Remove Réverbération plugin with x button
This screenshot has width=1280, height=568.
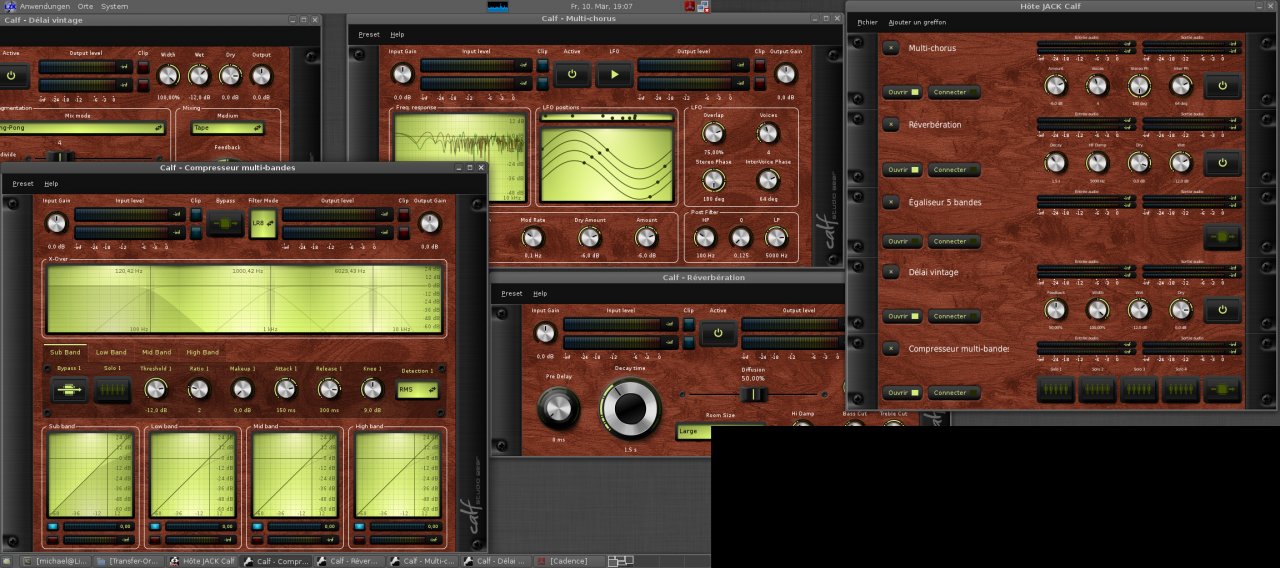coord(892,125)
